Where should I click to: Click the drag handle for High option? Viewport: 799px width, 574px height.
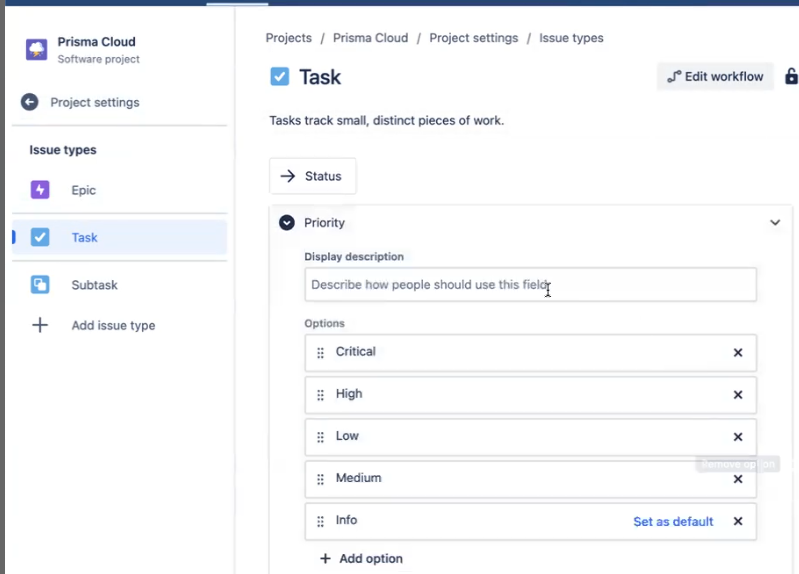pyautogui.click(x=321, y=395)
